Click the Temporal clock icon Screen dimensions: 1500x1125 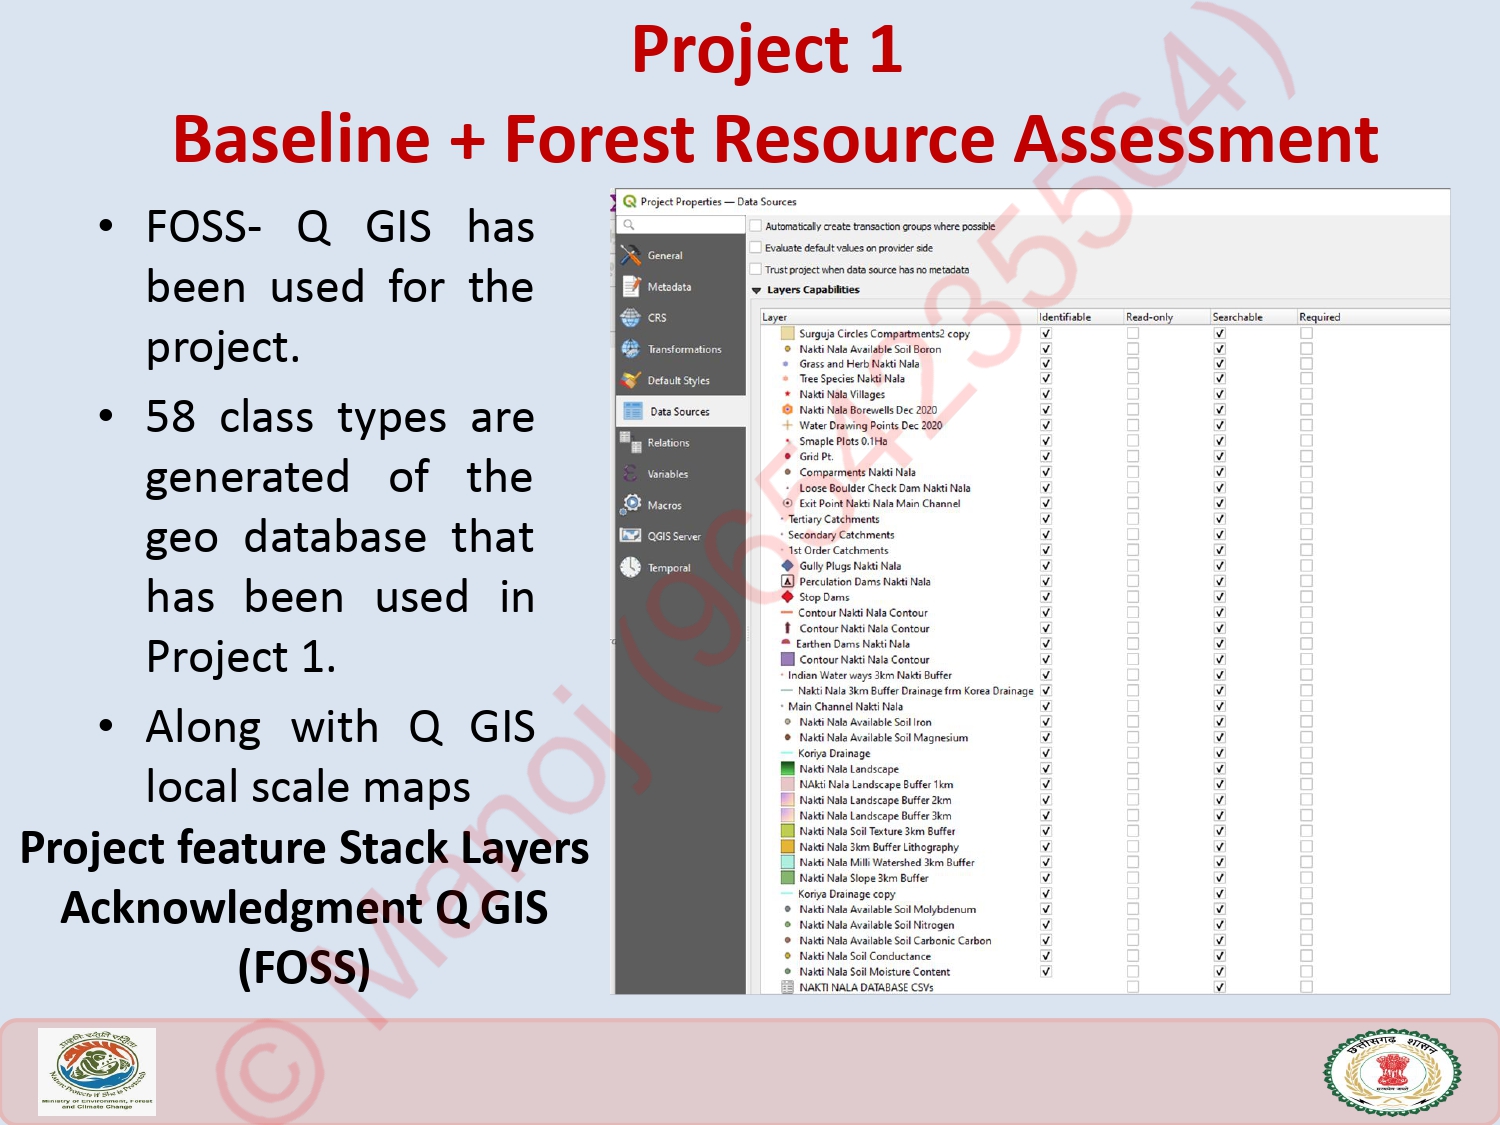pos(630,568)
